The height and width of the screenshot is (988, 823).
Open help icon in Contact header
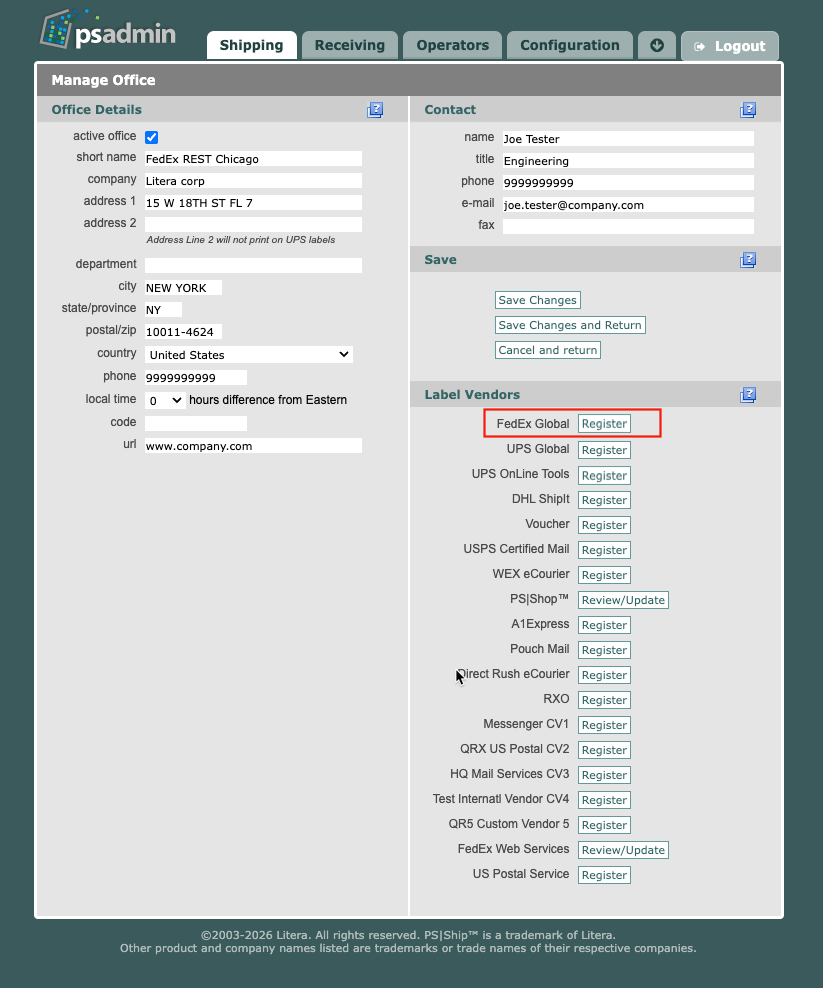coord(748,110)
